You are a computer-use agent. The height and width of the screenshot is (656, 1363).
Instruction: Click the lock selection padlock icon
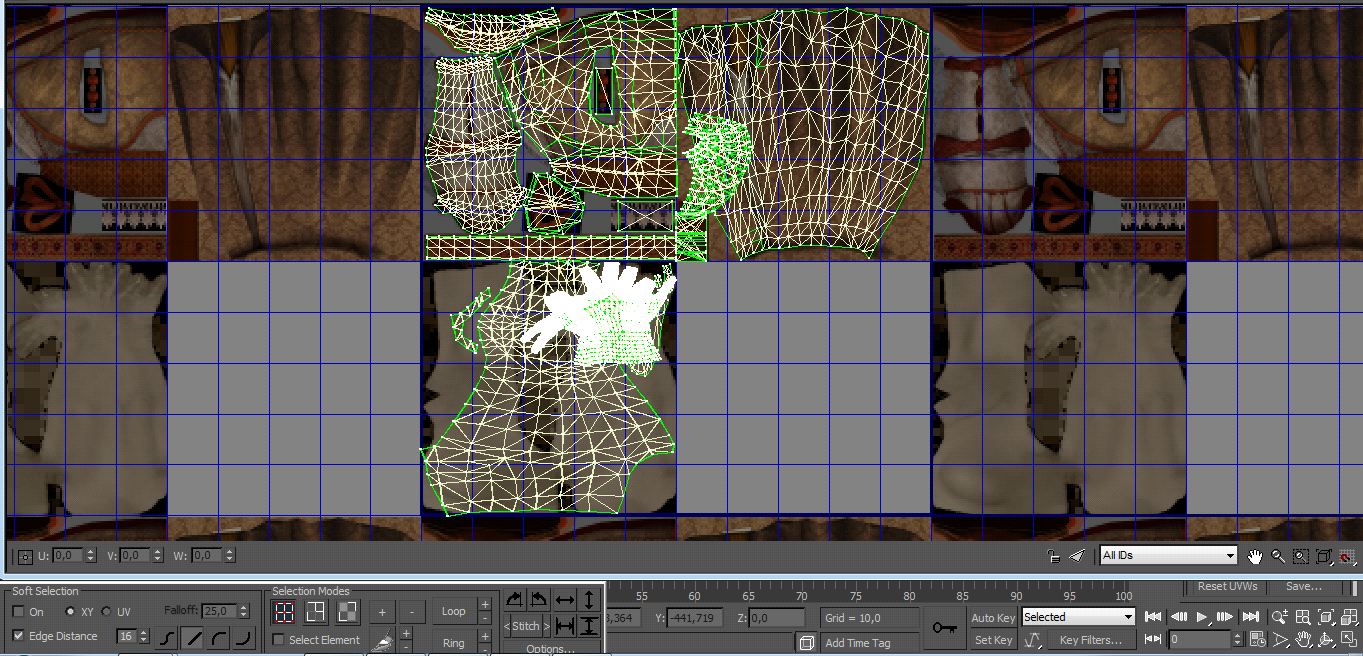point(1053,556)
